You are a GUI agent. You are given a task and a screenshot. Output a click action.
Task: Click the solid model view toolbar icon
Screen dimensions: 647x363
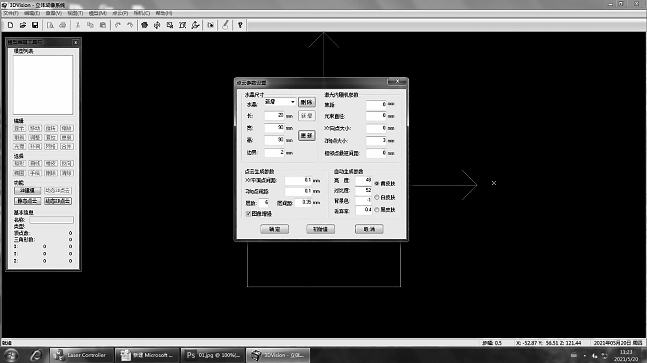click(x=144, y=25)
